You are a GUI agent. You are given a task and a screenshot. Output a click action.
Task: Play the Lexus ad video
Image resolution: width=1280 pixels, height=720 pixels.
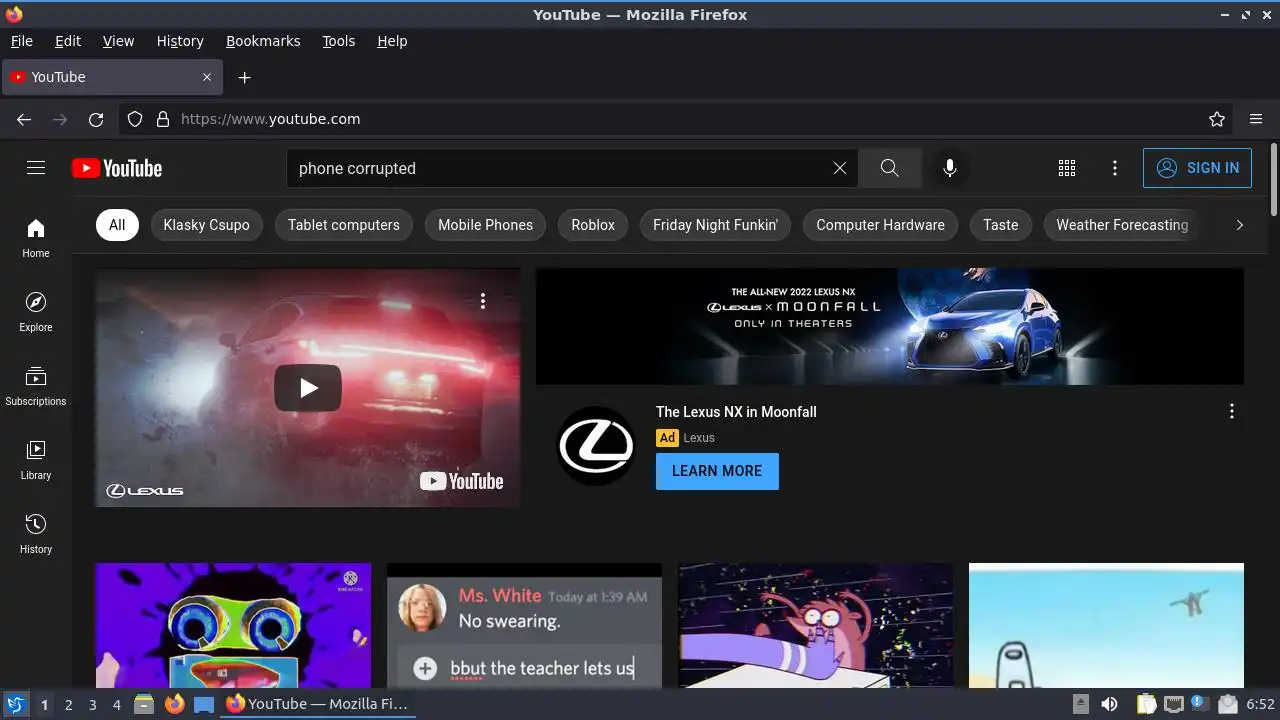[308, 388]
